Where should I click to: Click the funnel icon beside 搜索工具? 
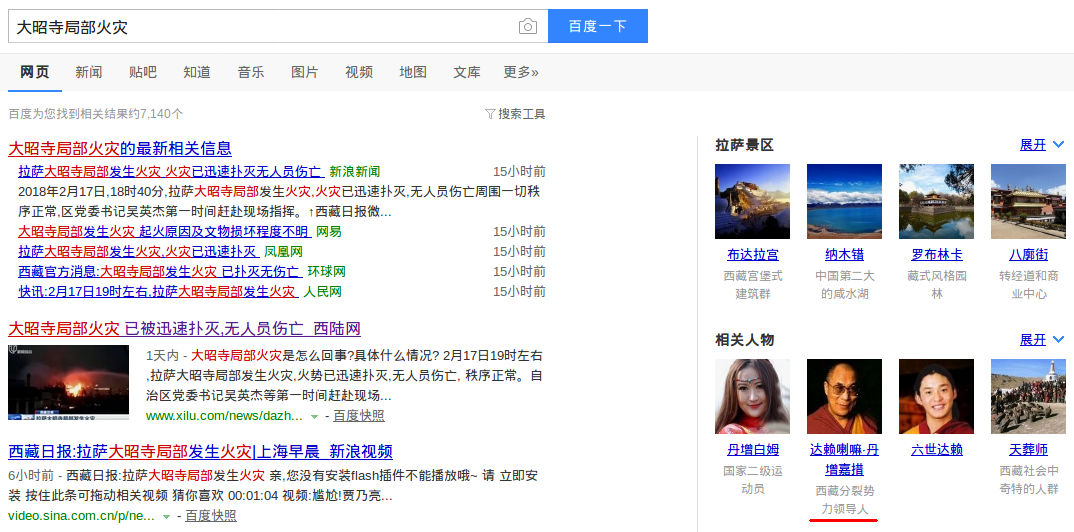pyautogui.click(x=490, y=114)
